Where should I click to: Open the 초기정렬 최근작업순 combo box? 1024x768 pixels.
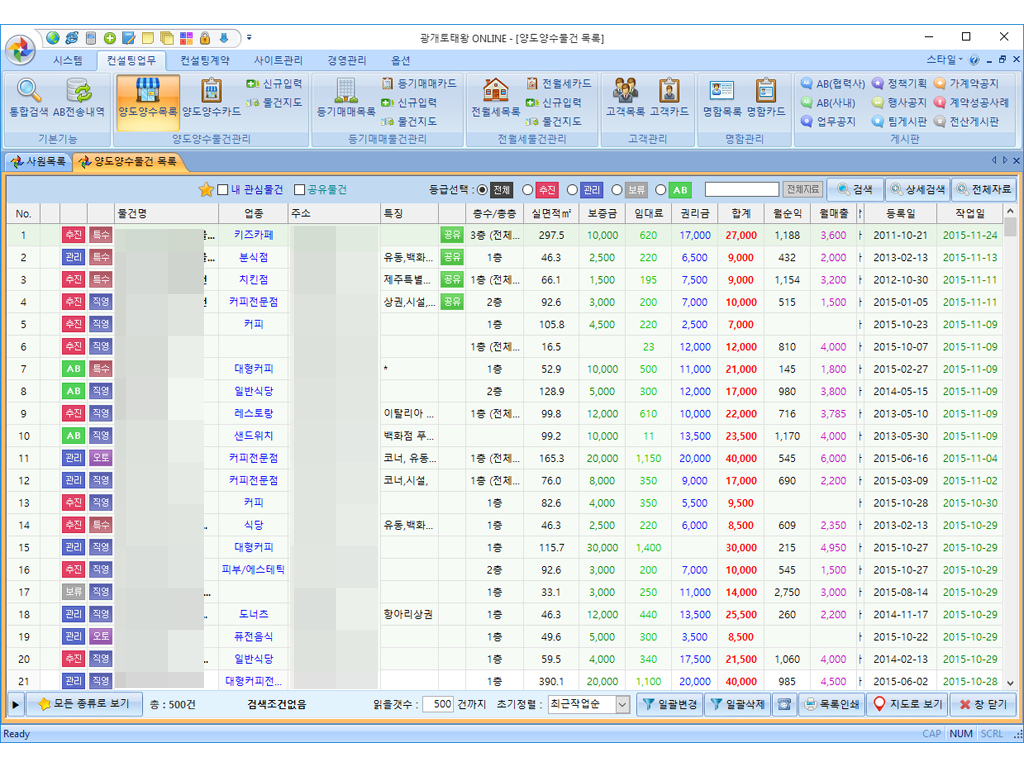point(588,704)
